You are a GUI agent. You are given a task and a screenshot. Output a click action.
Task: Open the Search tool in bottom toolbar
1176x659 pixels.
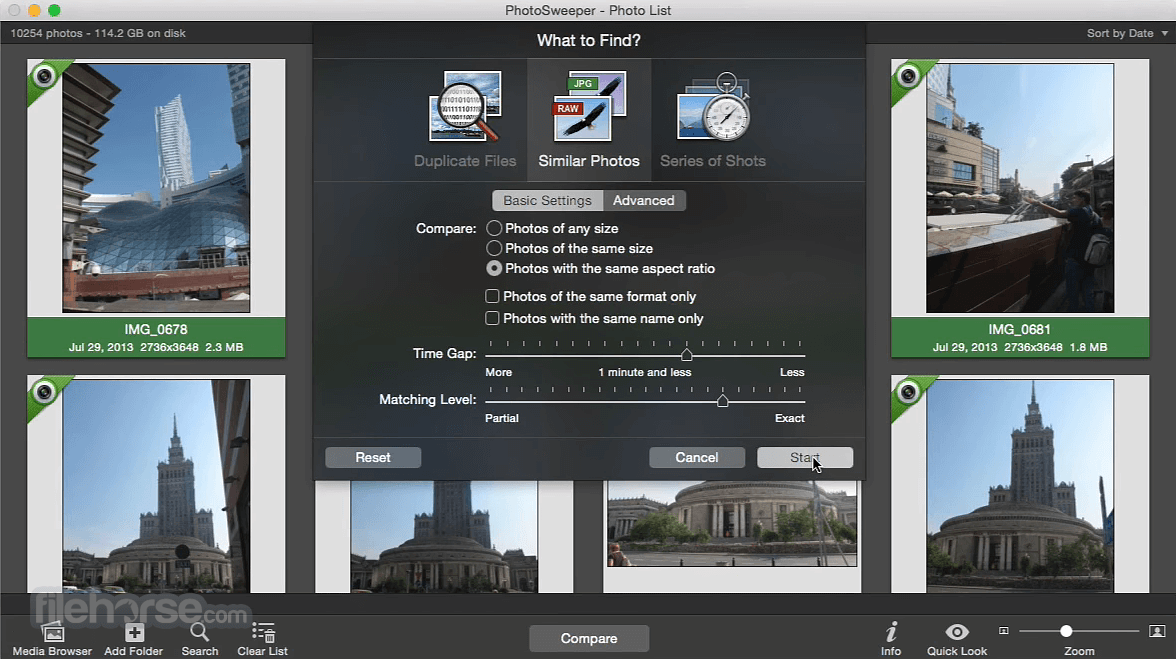pyautogui.click(x=200, y=632)
